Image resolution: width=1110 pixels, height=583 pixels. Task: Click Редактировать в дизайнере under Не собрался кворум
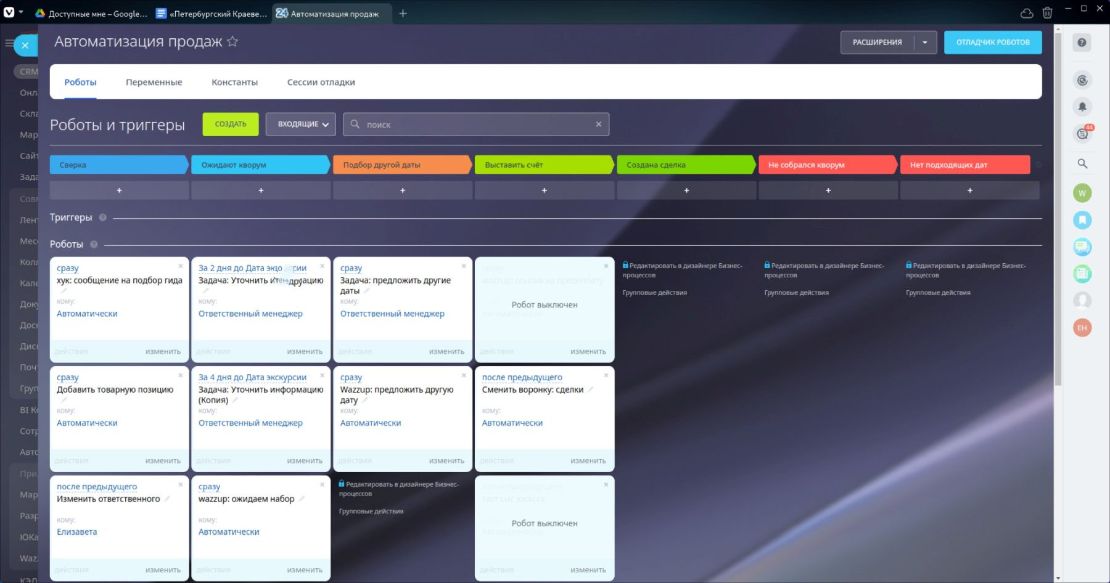(x=824, y=270)
